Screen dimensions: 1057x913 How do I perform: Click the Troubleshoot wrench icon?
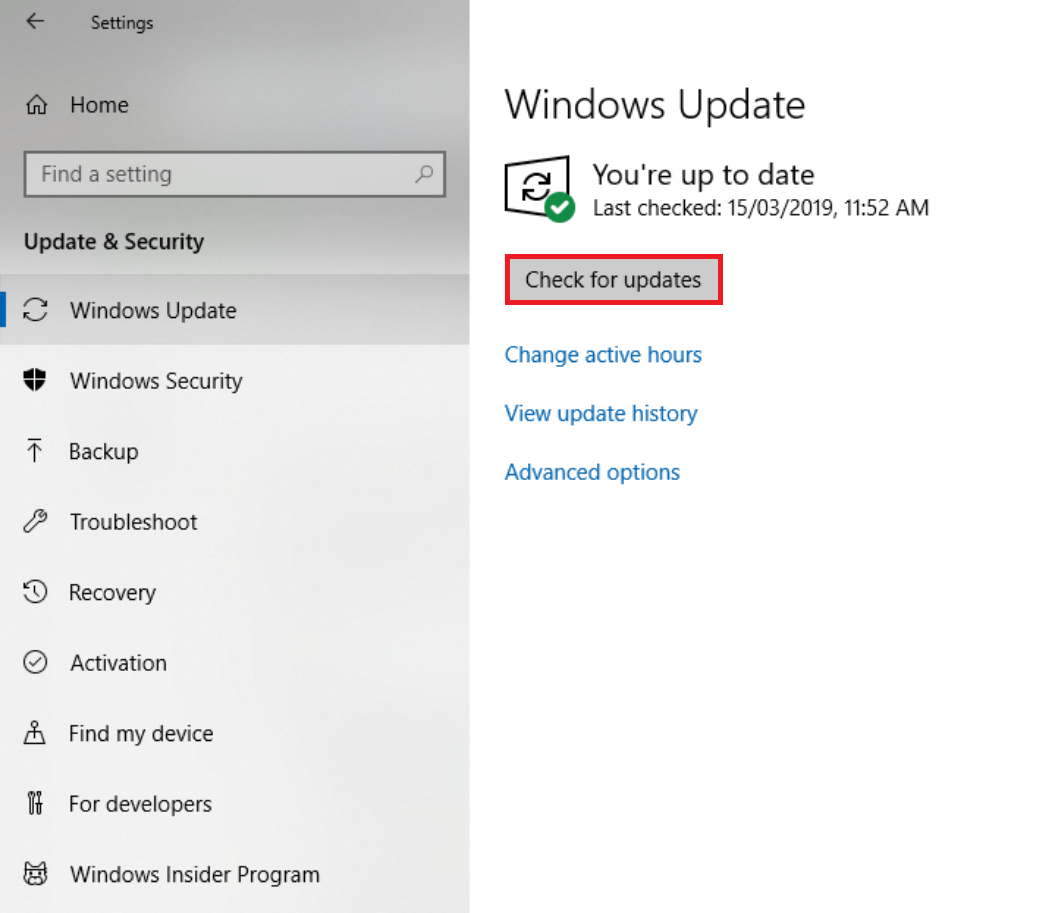point(36,522)
